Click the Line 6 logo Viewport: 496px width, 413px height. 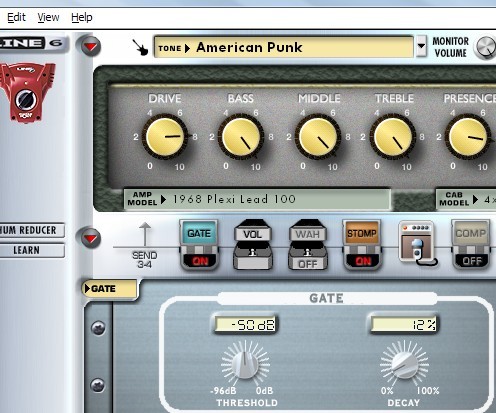tap(32, 43)
